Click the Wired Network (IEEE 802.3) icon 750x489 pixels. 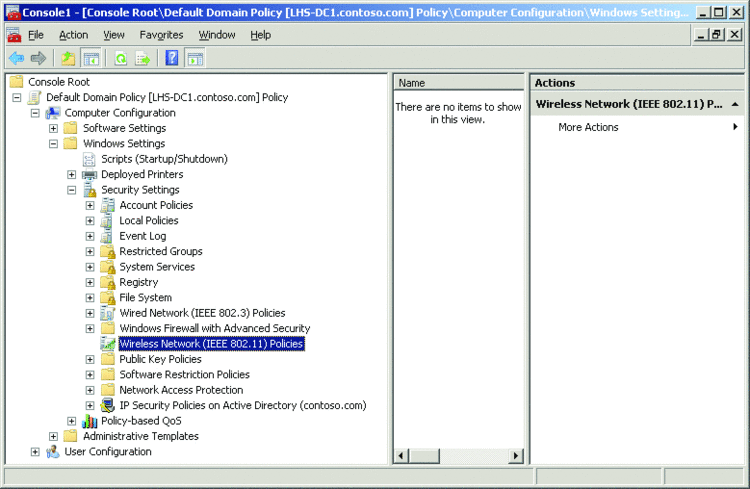coord(108,313)
